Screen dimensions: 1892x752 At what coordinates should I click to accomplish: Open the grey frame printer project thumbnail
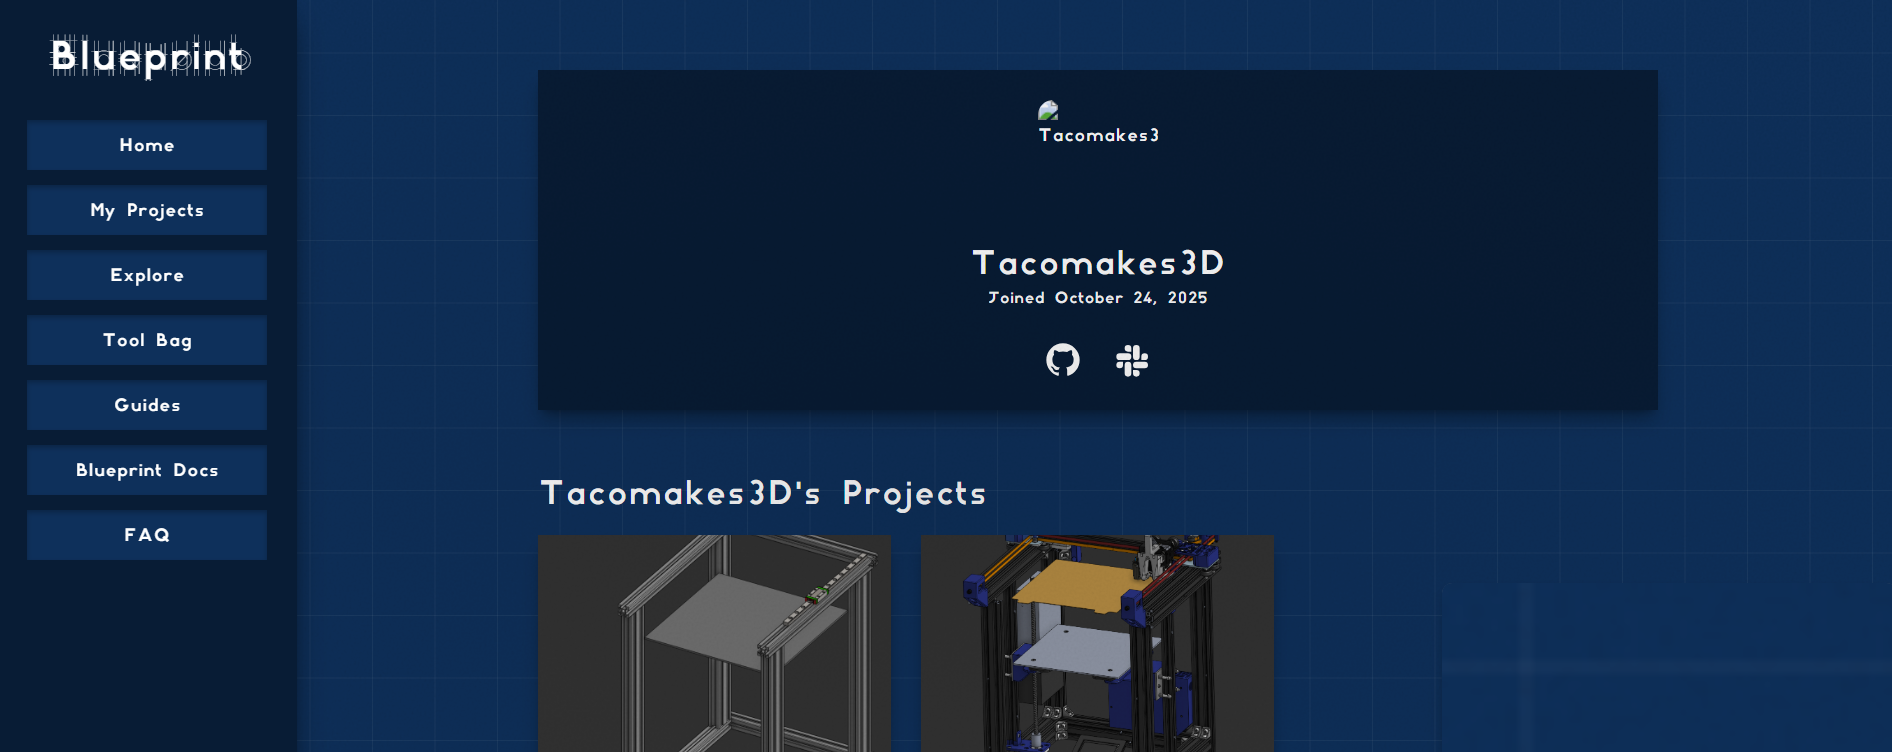click(714, 643)
